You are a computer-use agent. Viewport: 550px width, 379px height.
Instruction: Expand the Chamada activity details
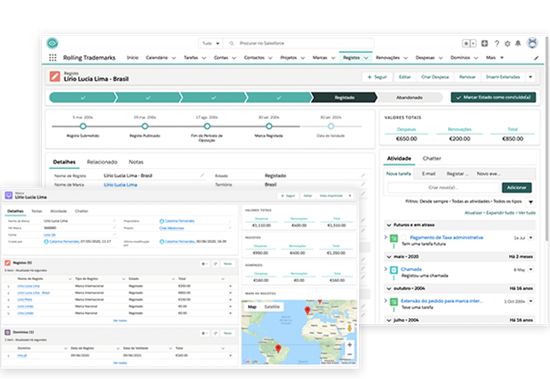[x=385, y=269]
